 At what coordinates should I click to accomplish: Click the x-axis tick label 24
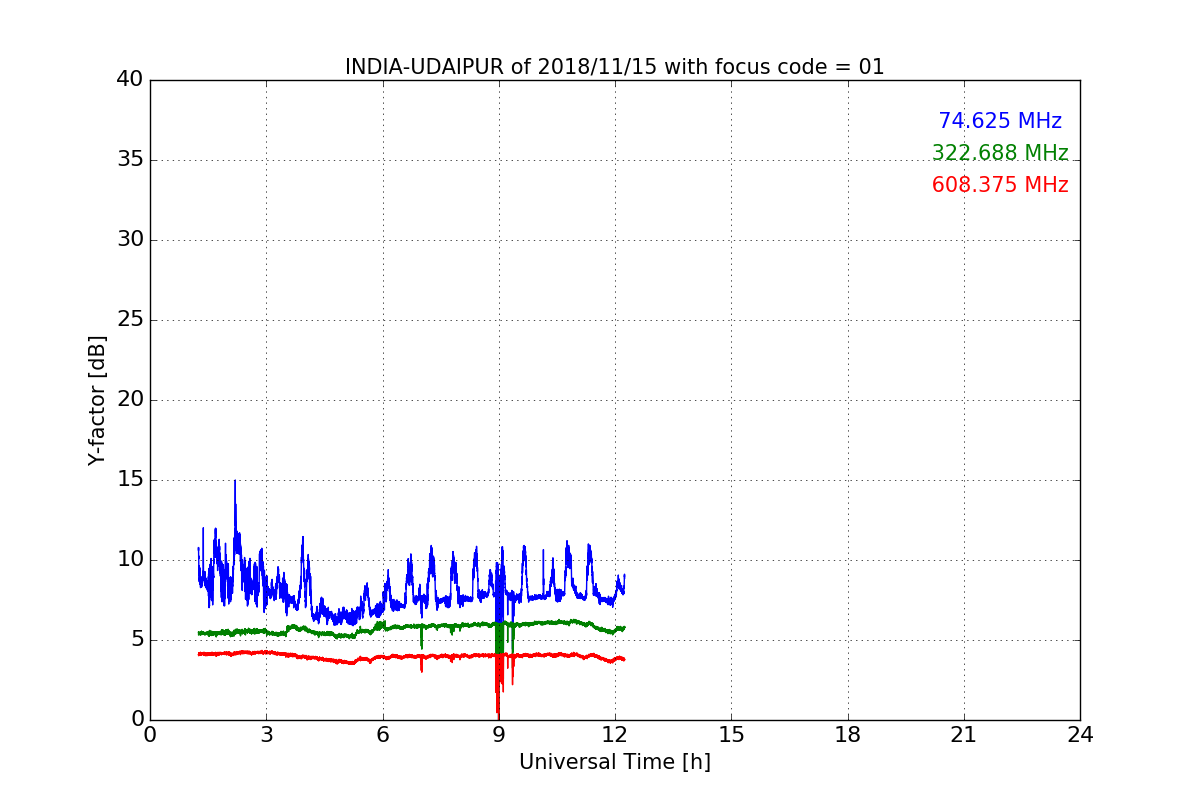click(1080, 735)
